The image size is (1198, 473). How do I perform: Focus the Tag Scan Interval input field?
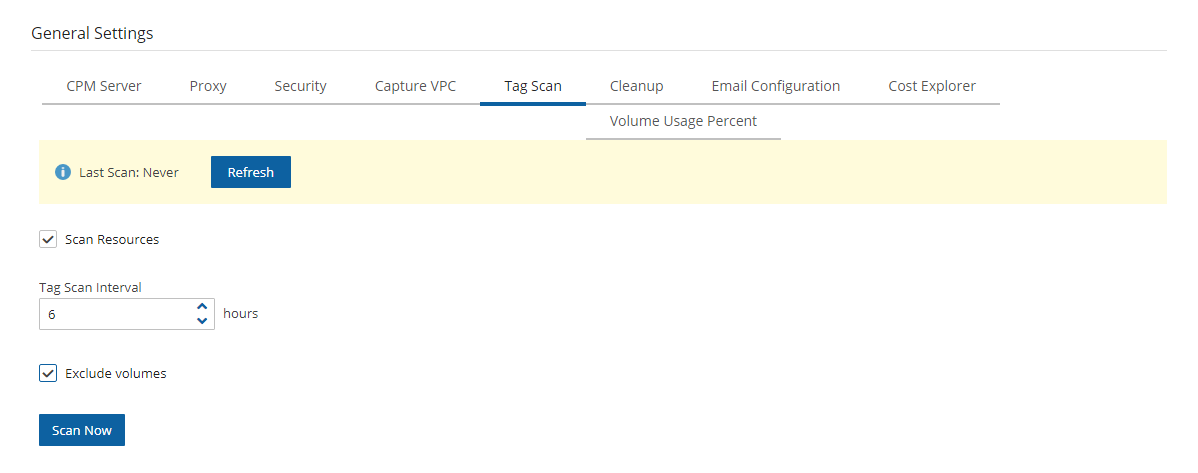pos(115,313)
